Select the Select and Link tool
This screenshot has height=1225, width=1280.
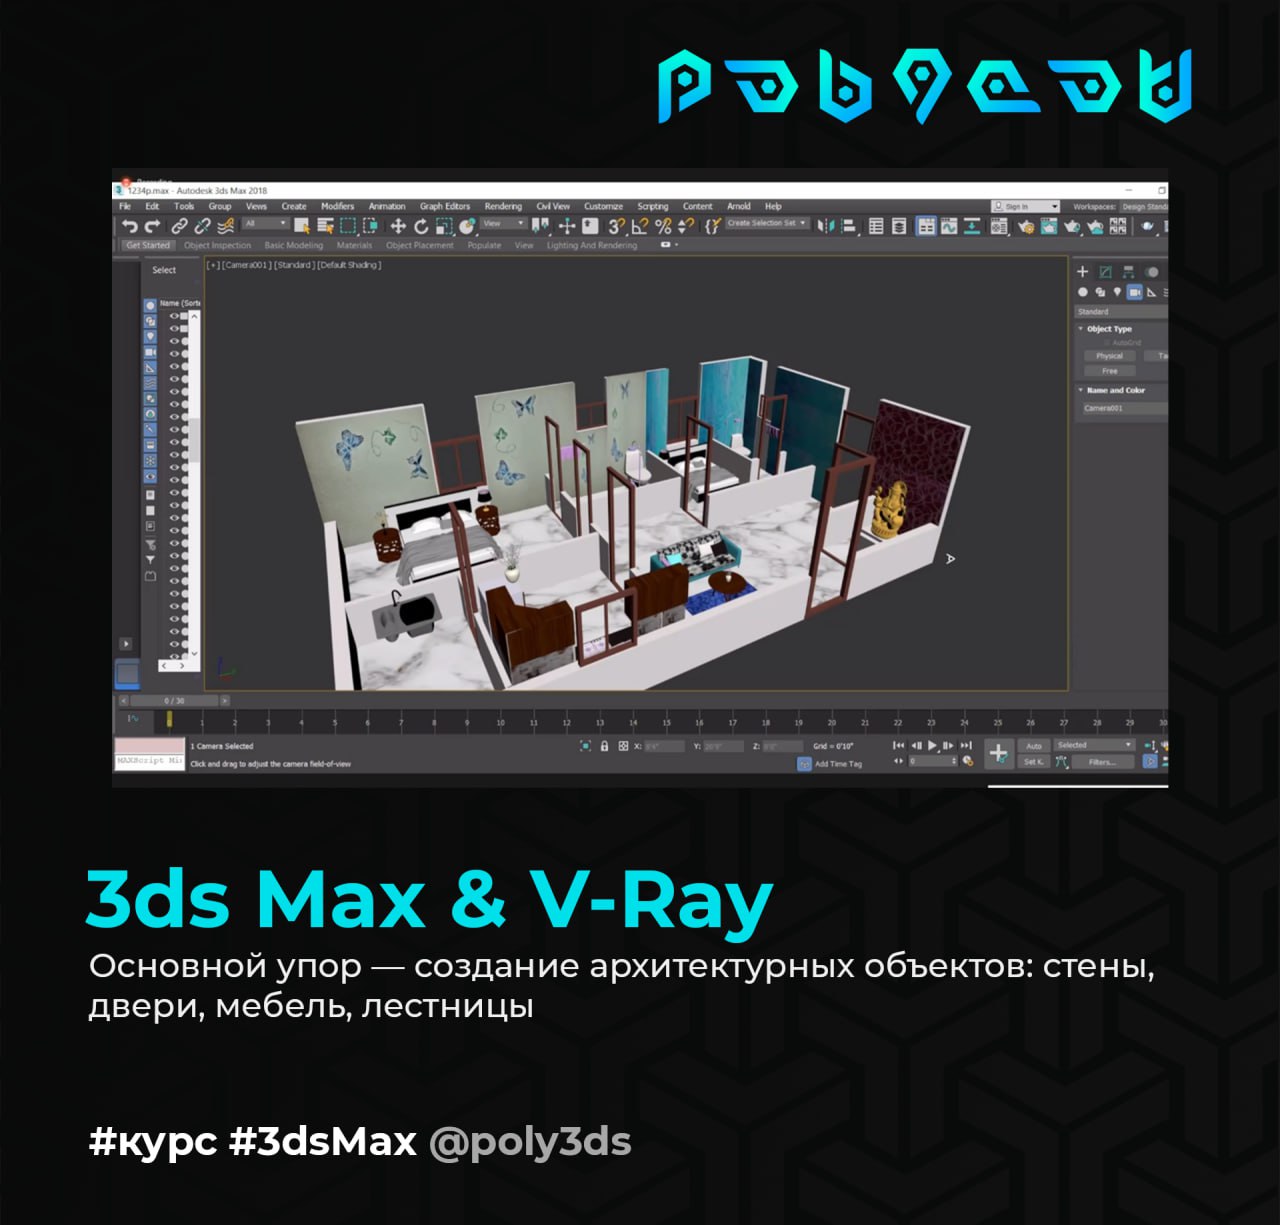(x=179, y=226)
